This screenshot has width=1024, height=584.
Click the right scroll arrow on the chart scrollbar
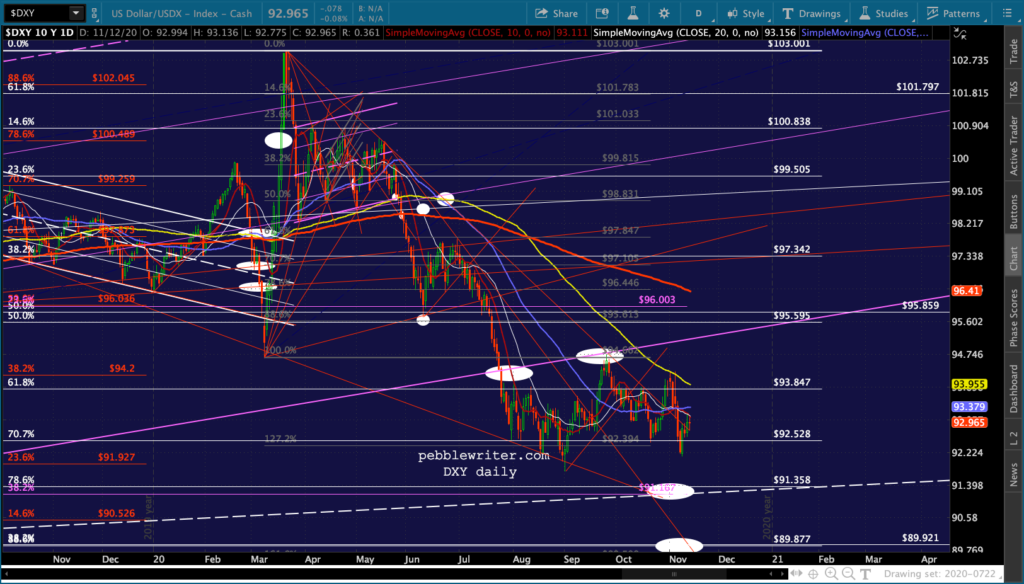782,574
